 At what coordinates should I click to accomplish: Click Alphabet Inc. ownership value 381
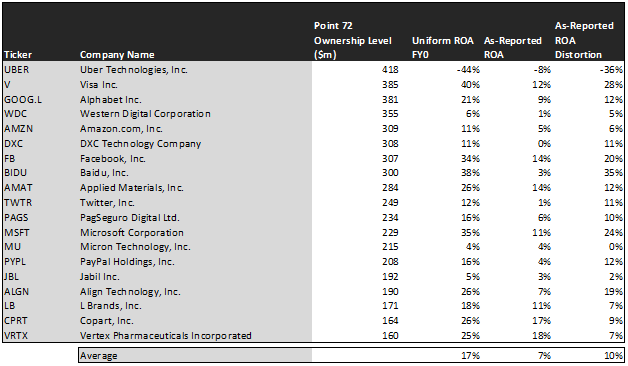pyautogui.click(x=390, y=100)
